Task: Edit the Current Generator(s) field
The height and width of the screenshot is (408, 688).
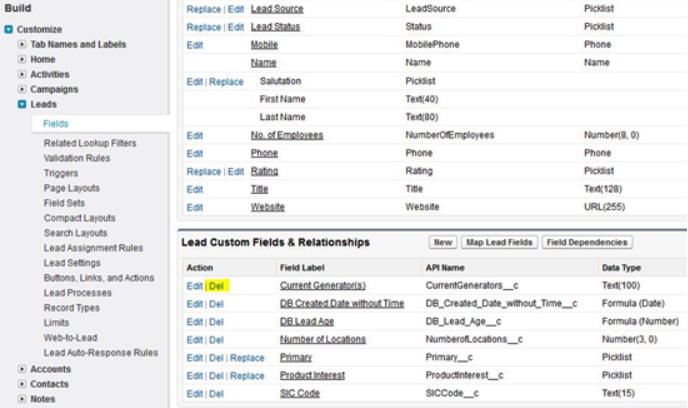Action: point(194,286)
